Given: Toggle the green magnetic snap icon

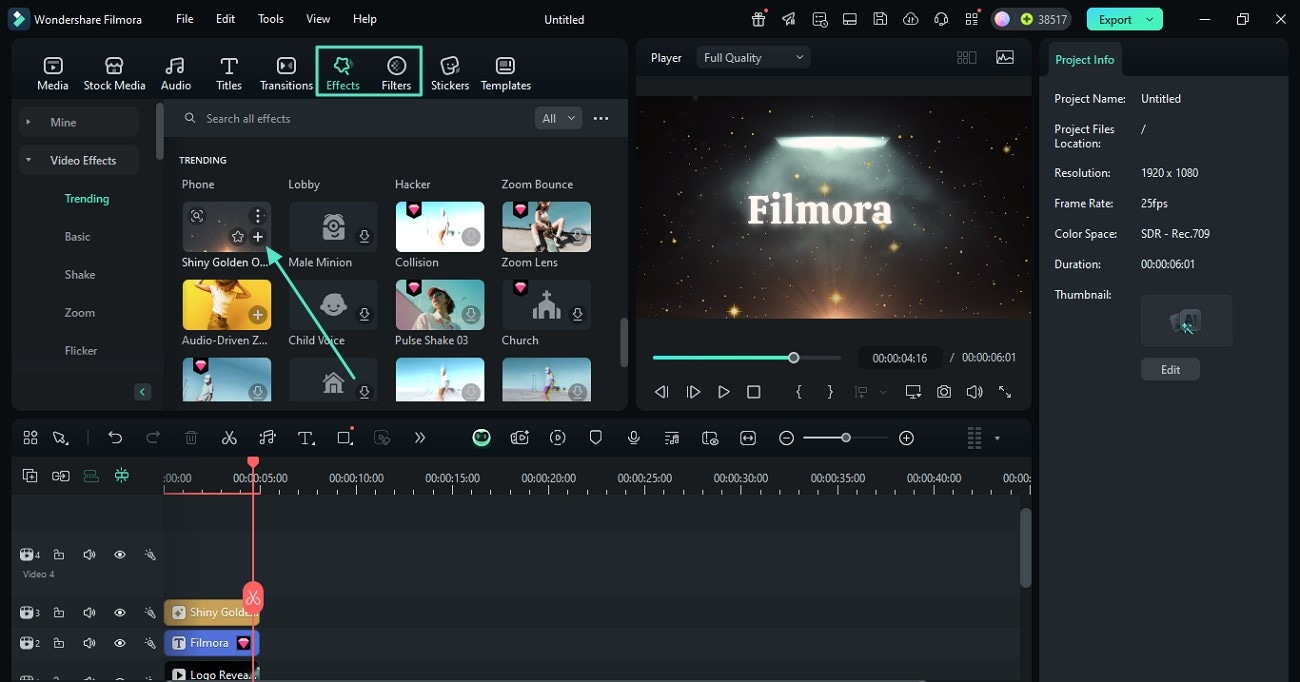Looking at the screenshot, I should click(122, 476).
